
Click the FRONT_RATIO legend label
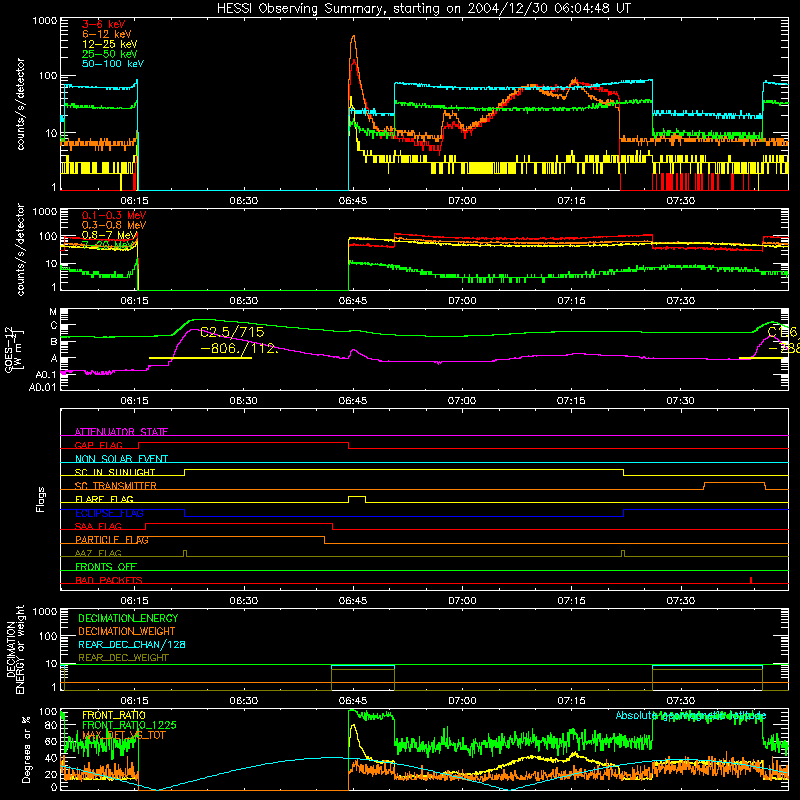pyautogui.click(x=114, y=715)
